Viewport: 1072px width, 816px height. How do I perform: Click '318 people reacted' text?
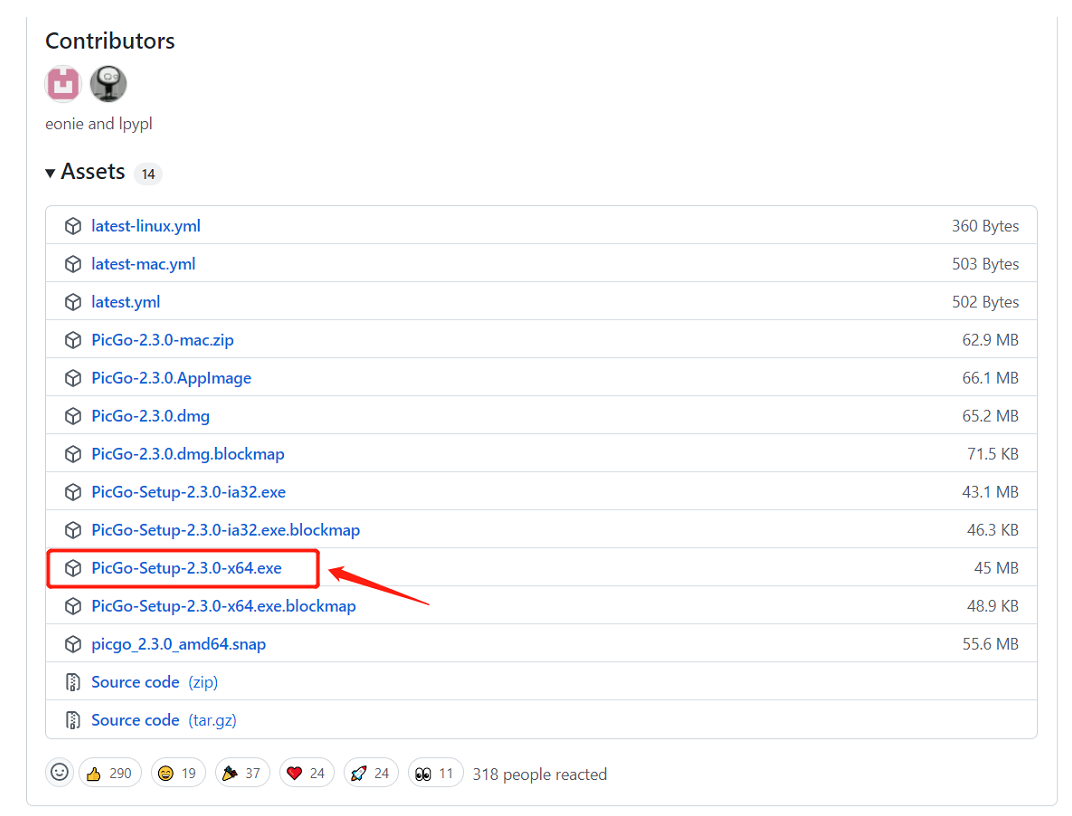point(539,774)
